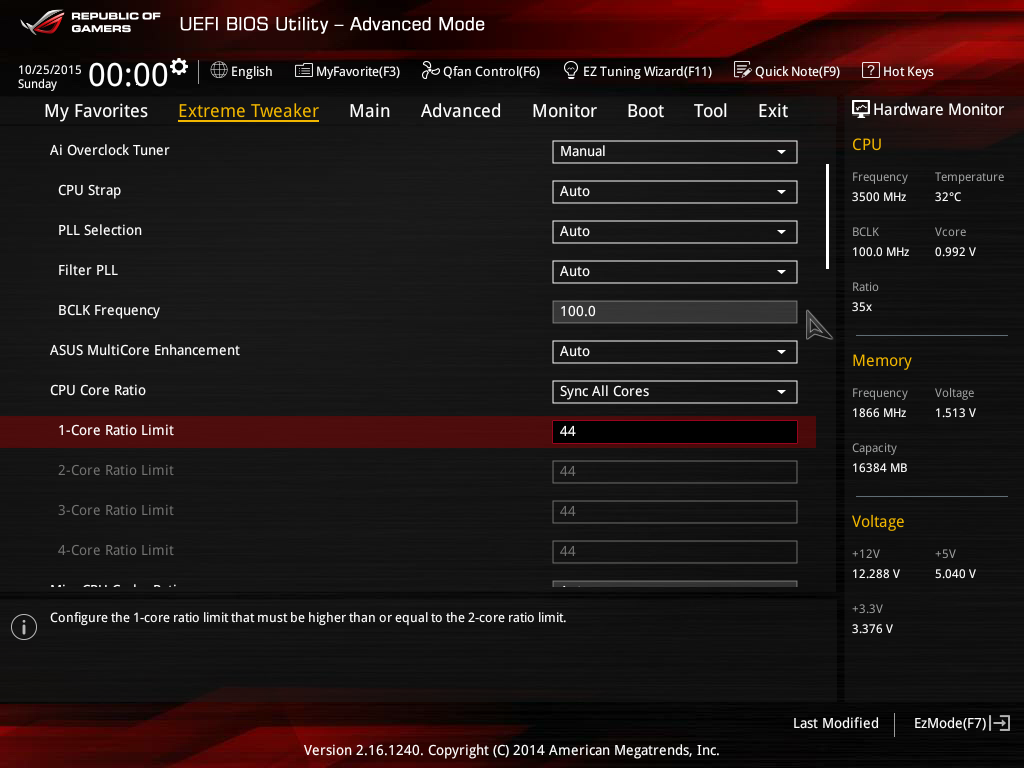This screenshot has height=768, width=1024.
Task: Click the 00:00 clock display
Action: coord(128,74)
